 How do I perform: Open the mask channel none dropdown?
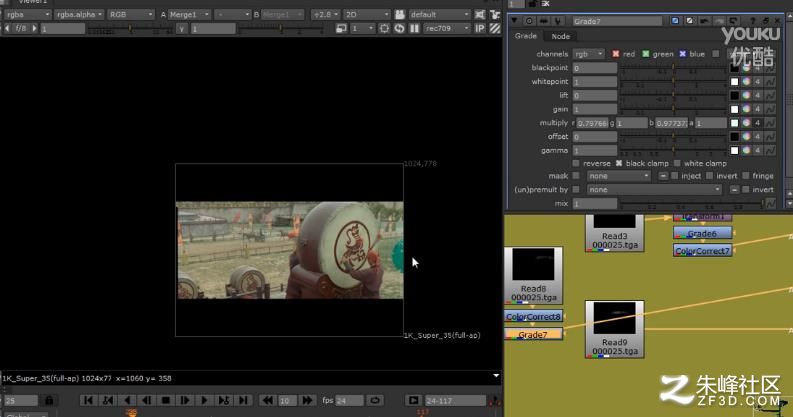tap(619, 176)
